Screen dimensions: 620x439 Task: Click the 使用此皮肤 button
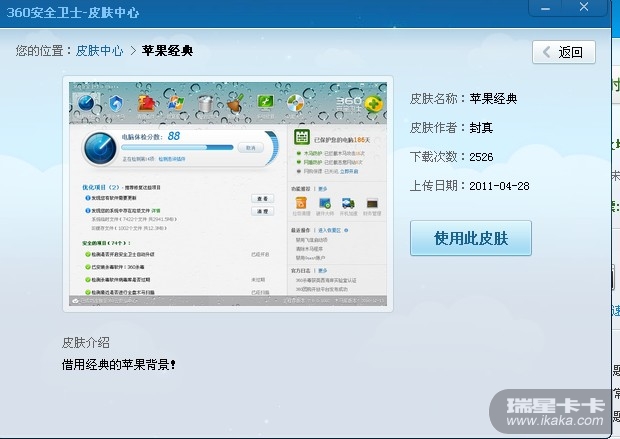(471, 238)
